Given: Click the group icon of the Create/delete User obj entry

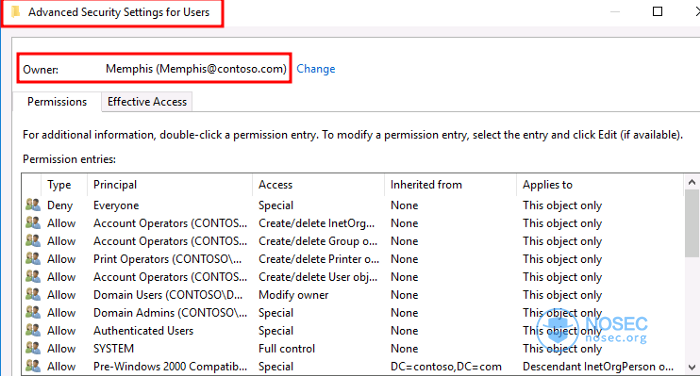Looking at the screenshot, I should pos(33,276).
